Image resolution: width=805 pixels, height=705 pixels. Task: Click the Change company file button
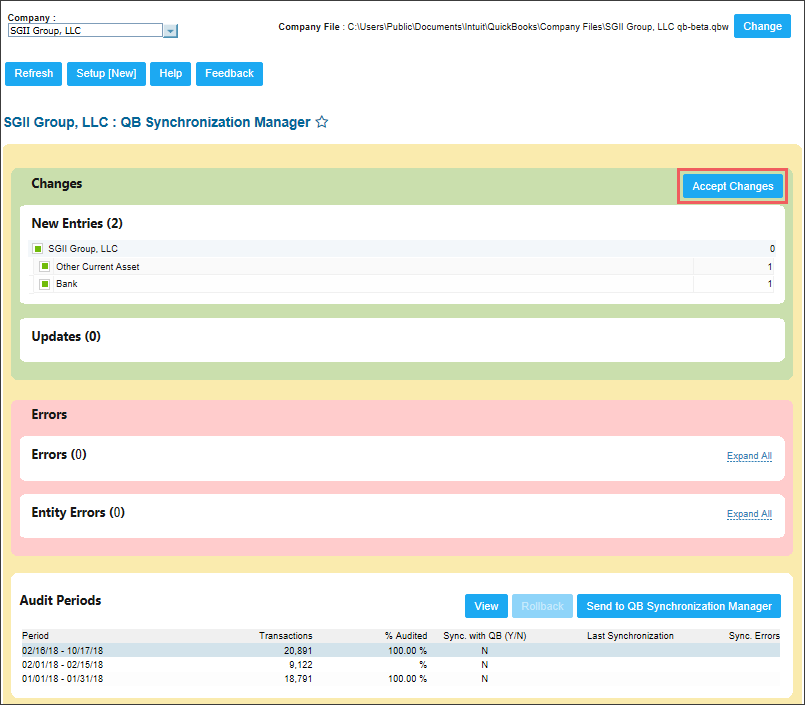762,26
